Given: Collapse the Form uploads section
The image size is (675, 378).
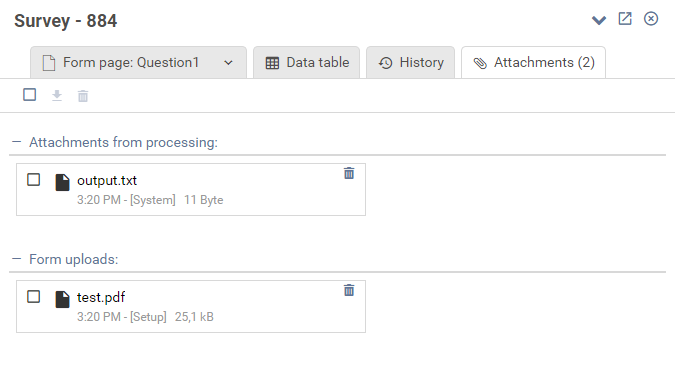Looking at the screenshot, I should coord(17,259).
